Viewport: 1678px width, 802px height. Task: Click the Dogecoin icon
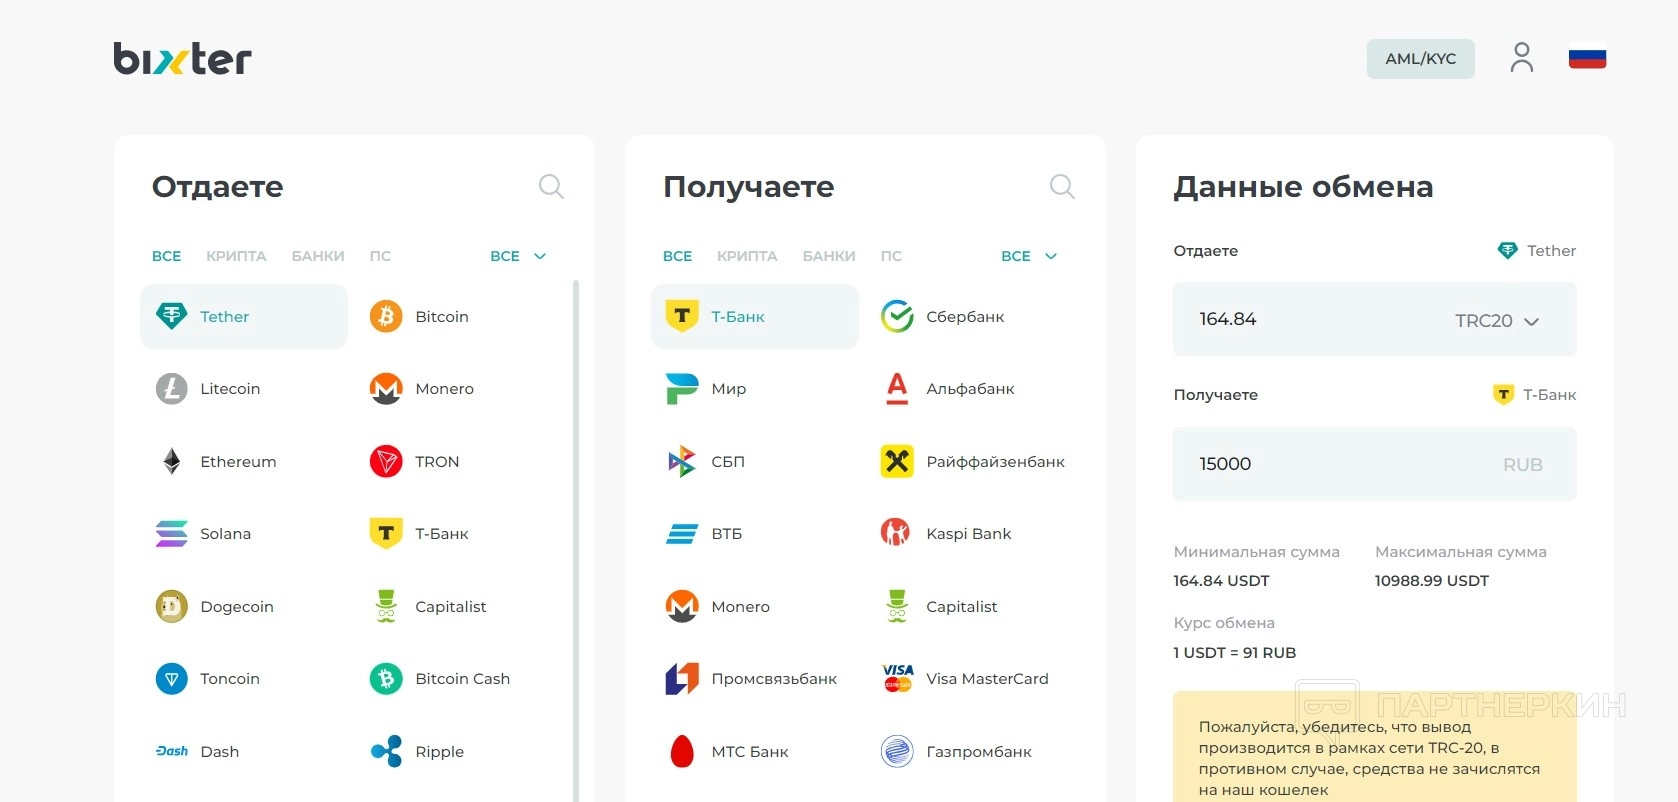[x=171, y=606]
